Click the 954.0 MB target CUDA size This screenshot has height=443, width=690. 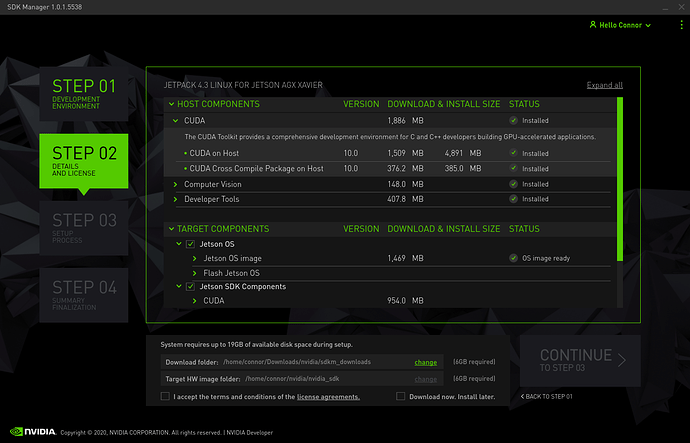point(405,301)
